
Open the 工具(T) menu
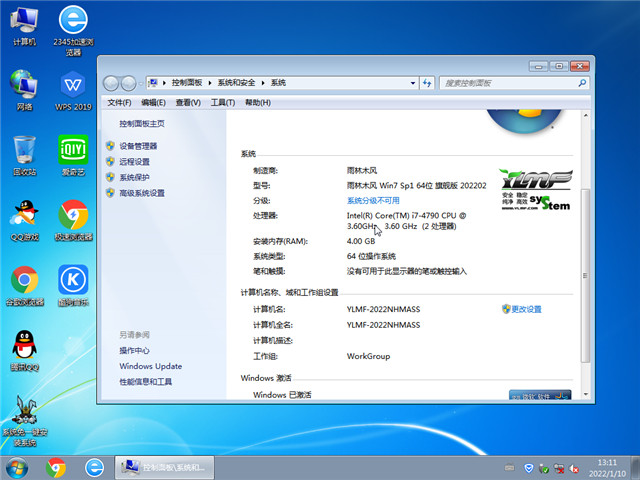223,102
